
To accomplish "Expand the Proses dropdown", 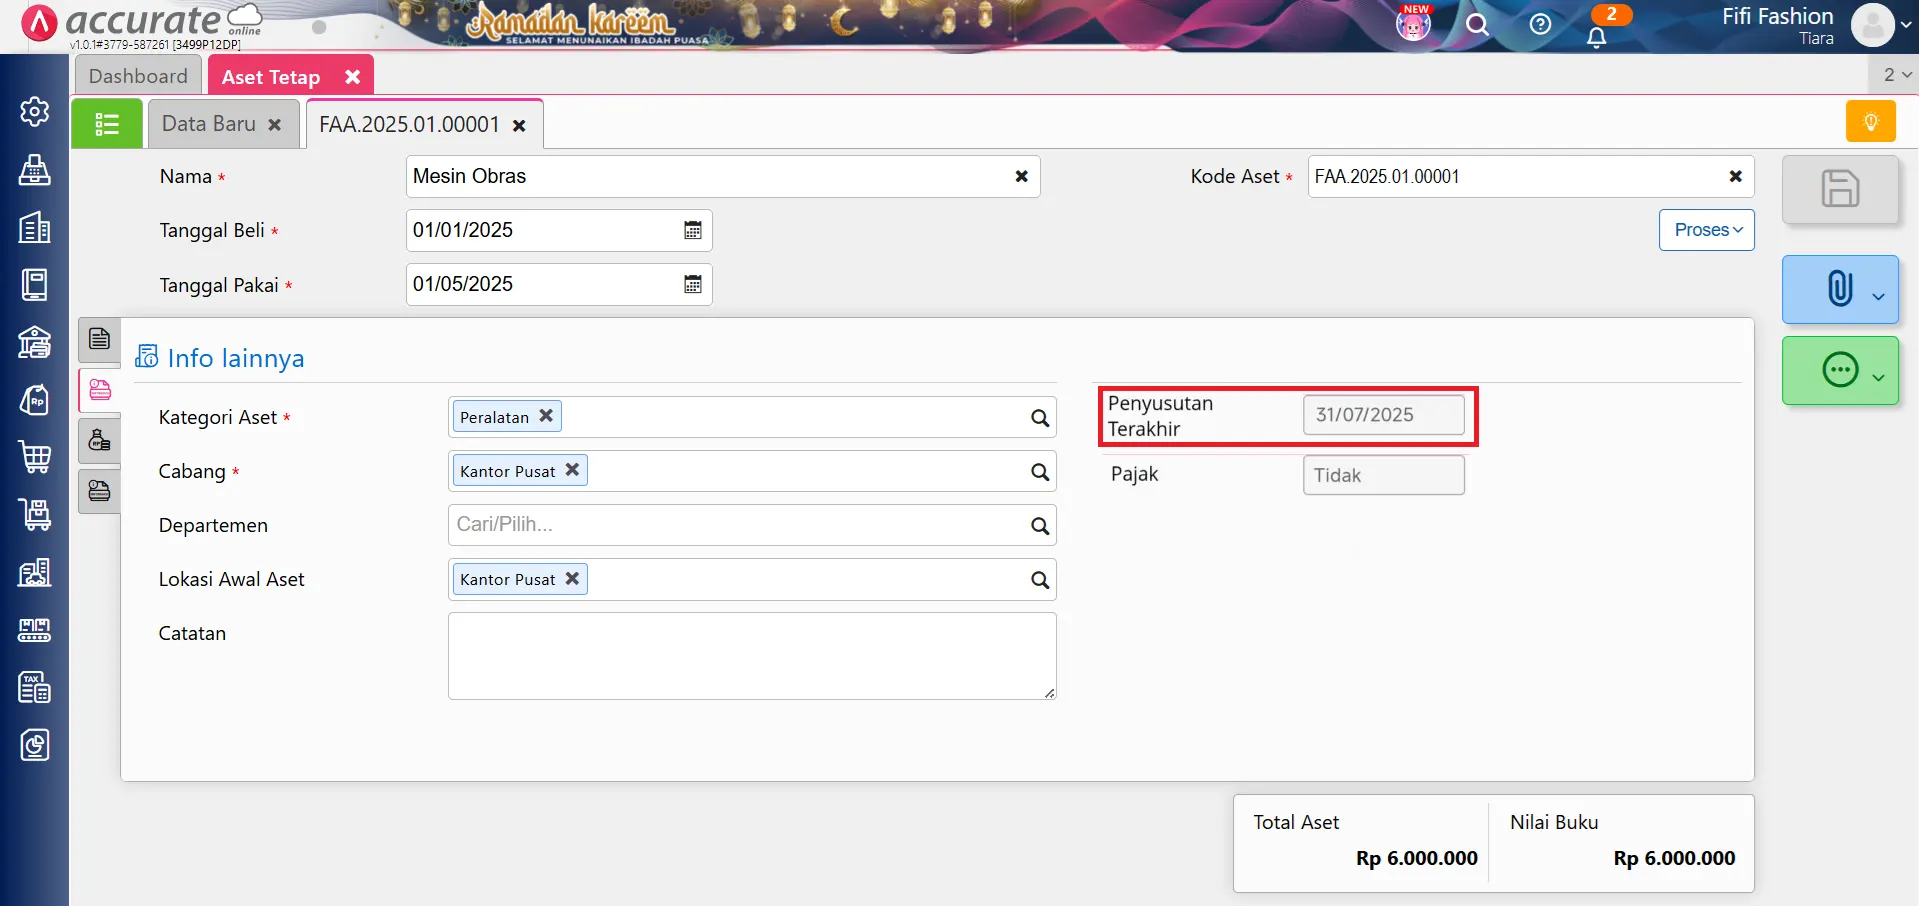I will [x=1706, y=230].
